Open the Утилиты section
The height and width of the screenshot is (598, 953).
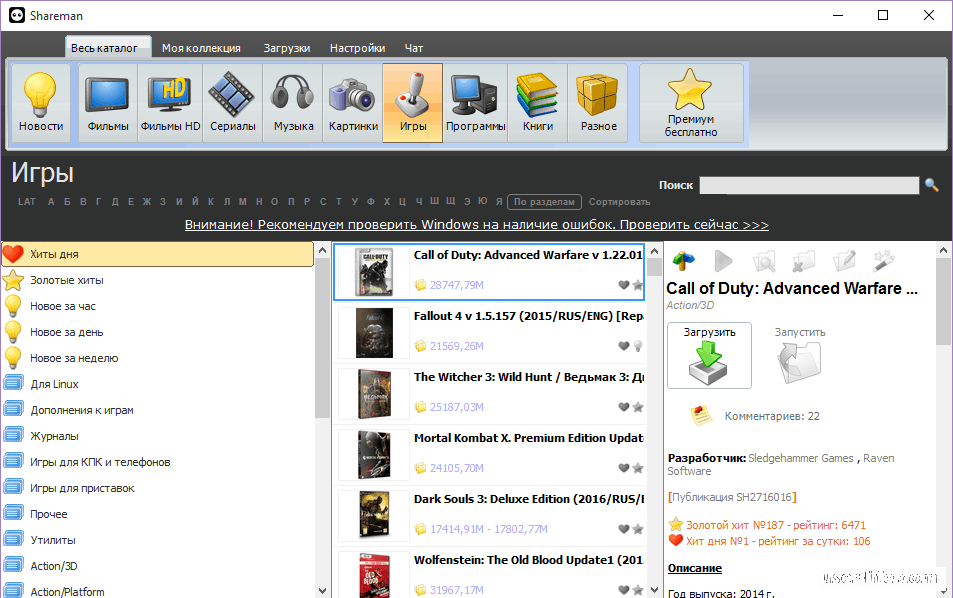(x=157, y=540)
